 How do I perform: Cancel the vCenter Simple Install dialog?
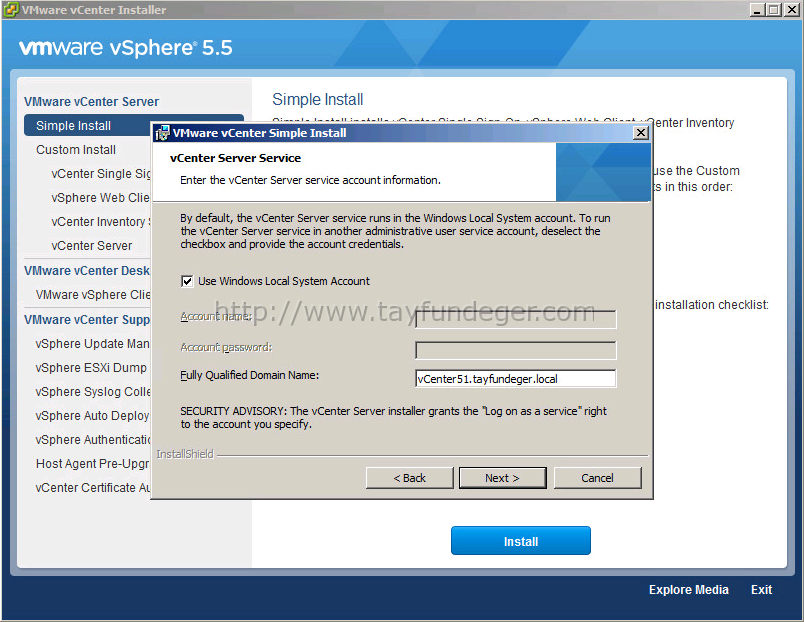(597, 478)
